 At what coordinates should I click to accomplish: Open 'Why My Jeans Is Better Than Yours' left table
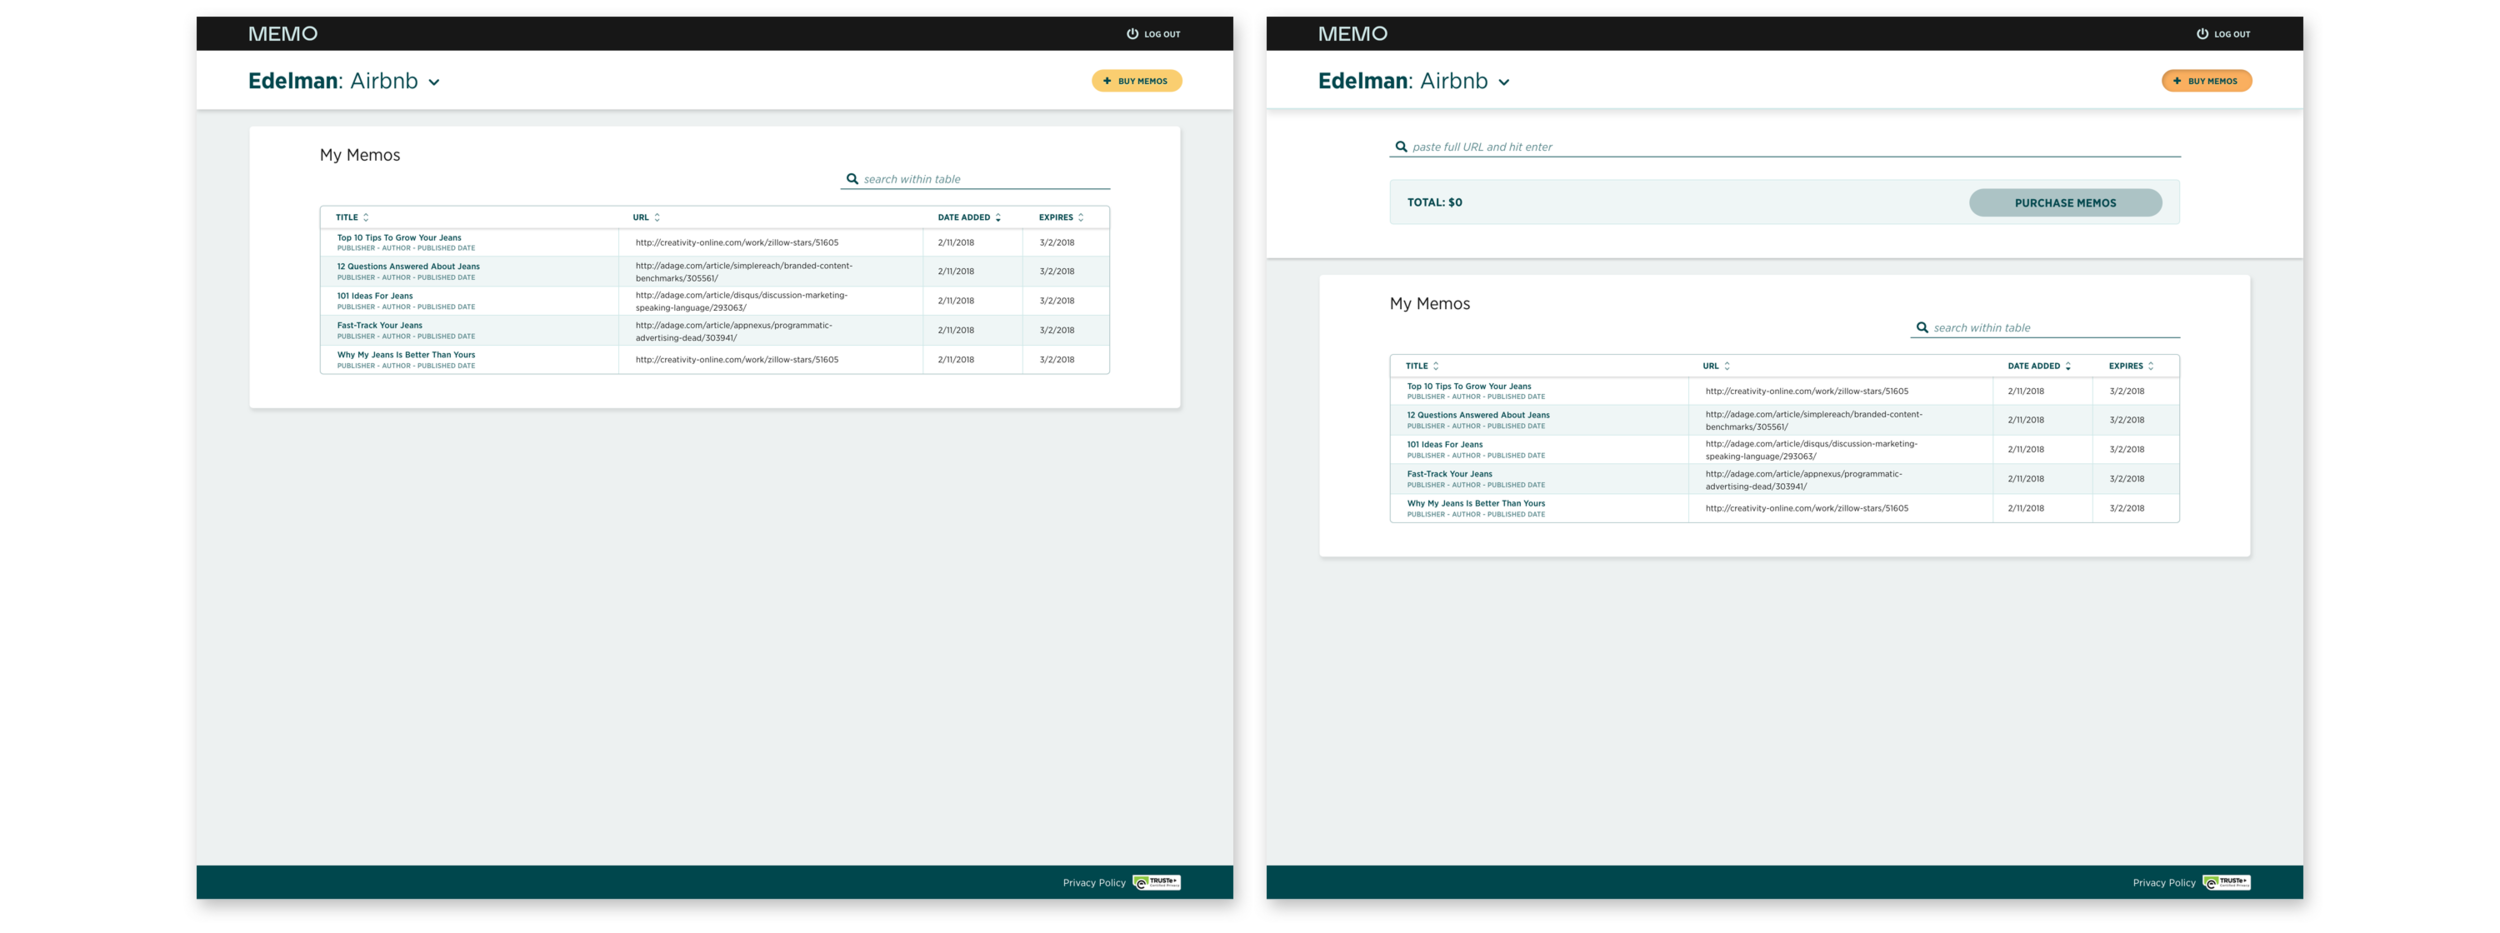tap(406, 355)
